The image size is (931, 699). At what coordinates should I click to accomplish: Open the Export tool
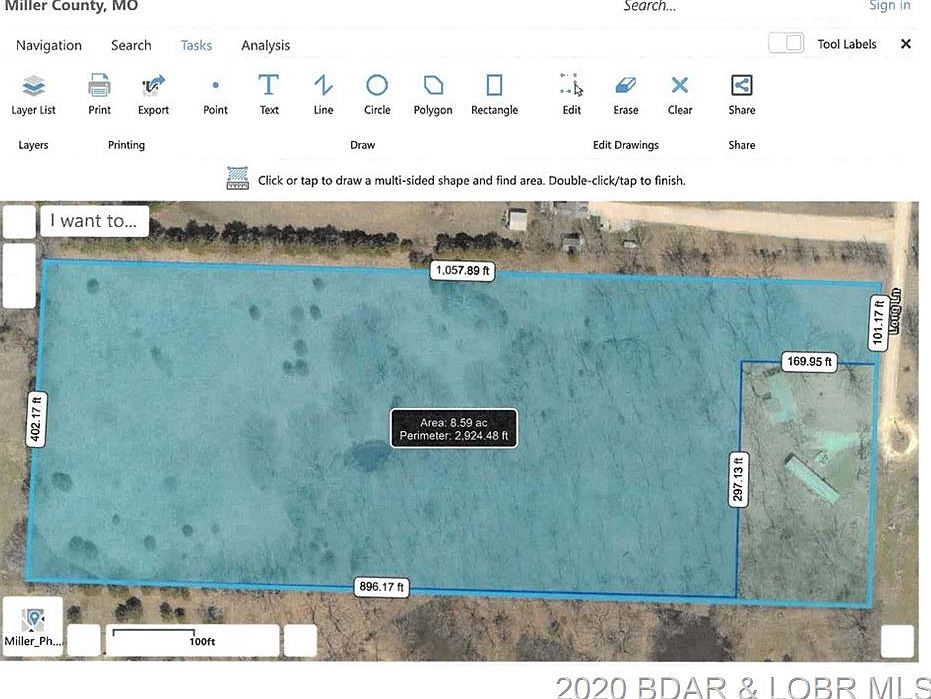pos(153,94)
